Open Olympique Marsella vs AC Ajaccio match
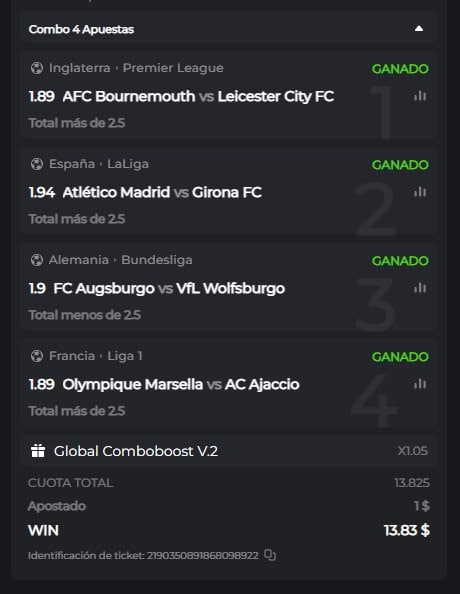Viewport: 460px width, 594px height. [x=181, y=384]
